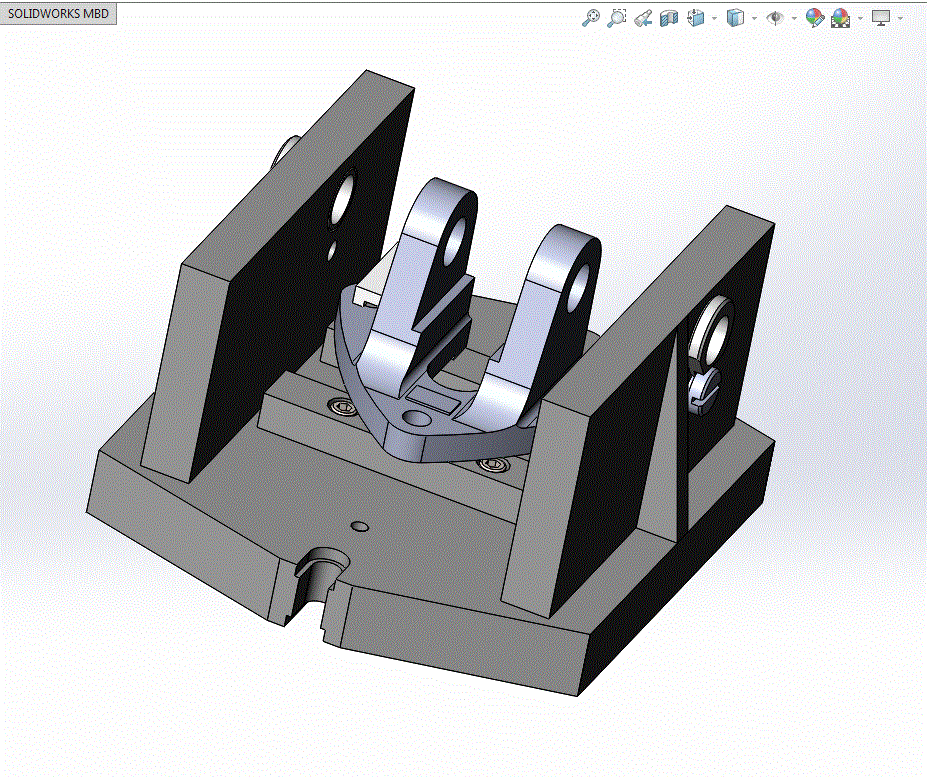The image size is (927, 777).
Task: Select the small hole on base plate
Action: pyautogui.click(x=360, y=526)
